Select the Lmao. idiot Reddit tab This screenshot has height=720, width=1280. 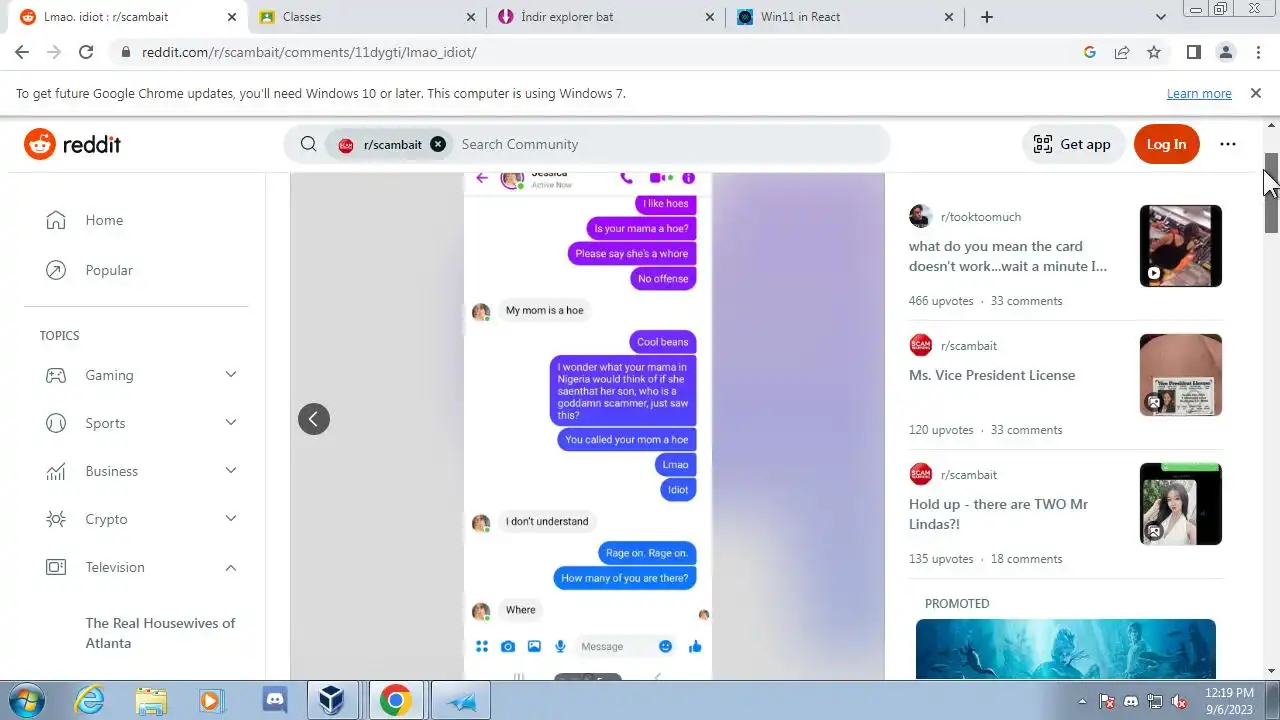coord(127,17)
